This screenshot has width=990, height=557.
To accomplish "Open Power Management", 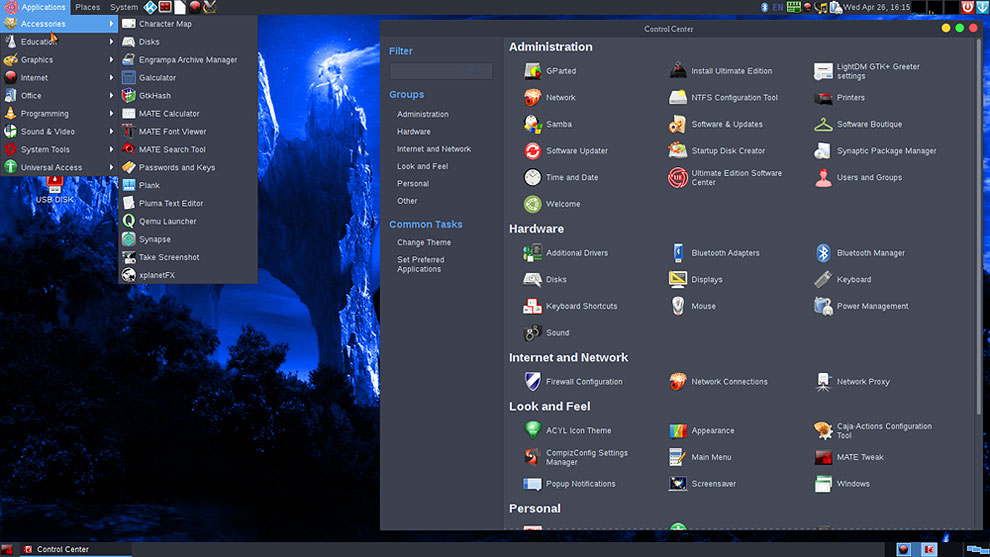I will [862, 306].
